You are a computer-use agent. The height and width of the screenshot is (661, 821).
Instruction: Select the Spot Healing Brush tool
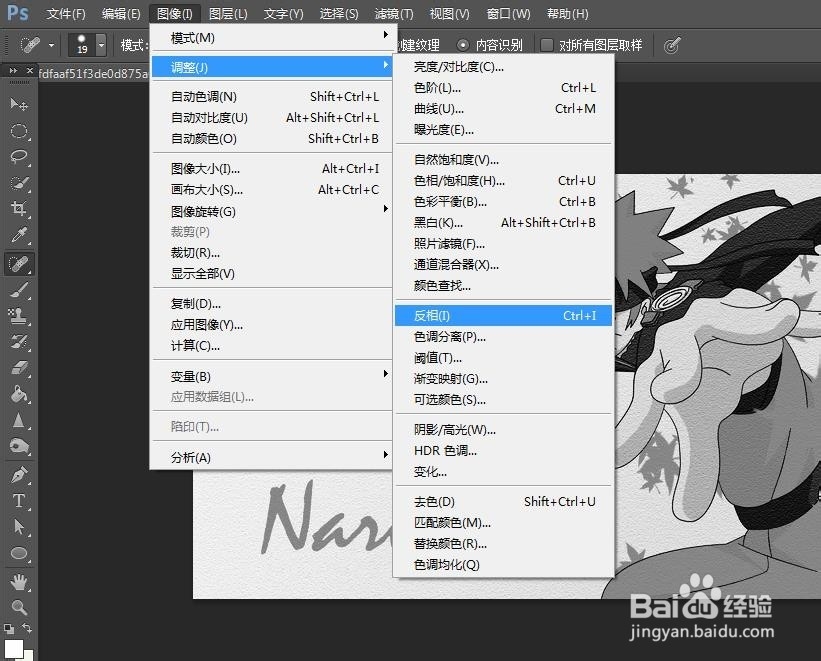click(x=19, y=264)
